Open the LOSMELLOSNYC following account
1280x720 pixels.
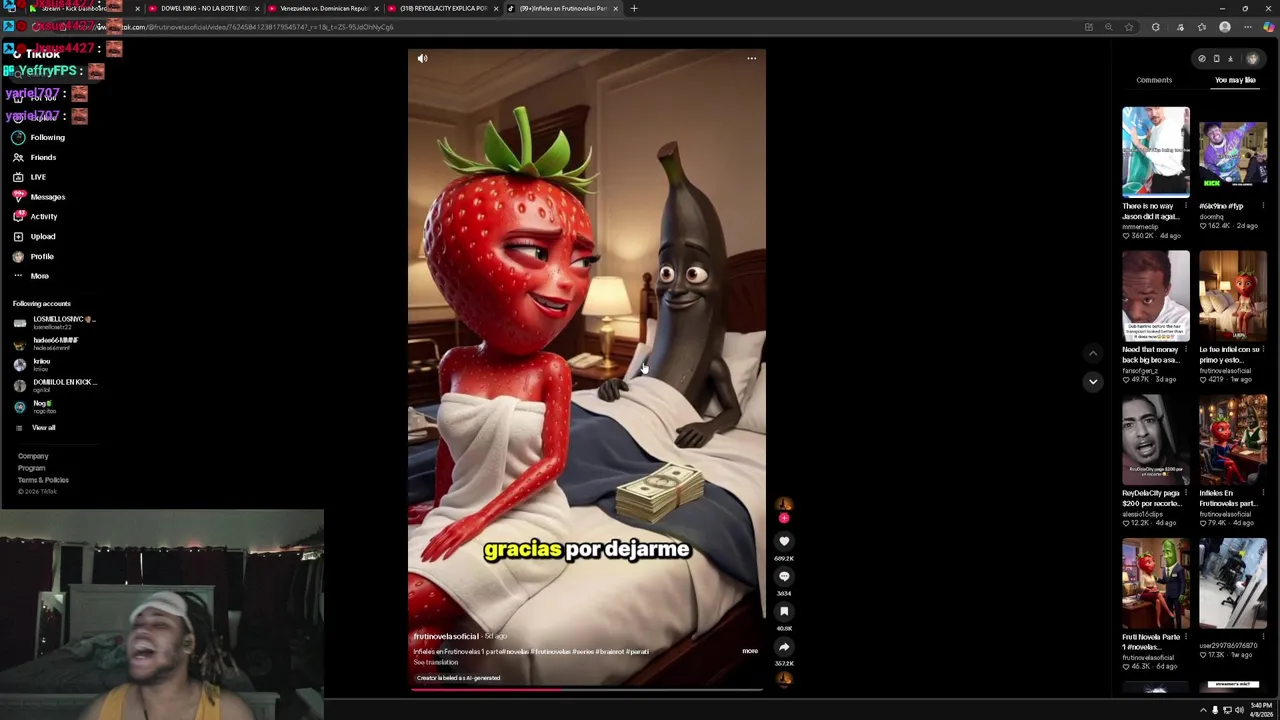point(55,322)
